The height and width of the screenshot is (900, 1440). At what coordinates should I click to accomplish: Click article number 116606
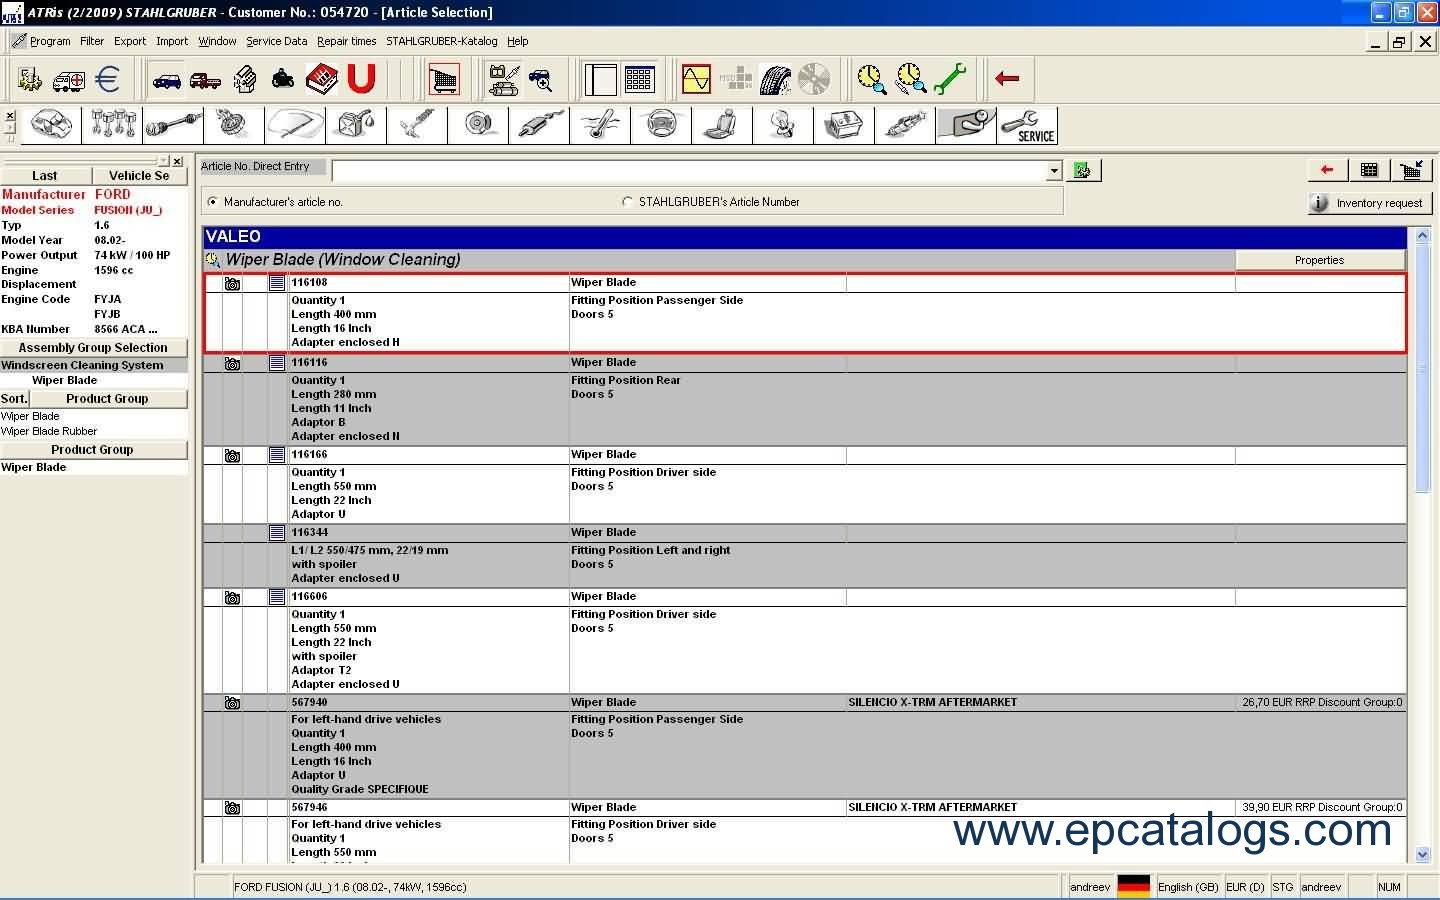coord(309,596)
